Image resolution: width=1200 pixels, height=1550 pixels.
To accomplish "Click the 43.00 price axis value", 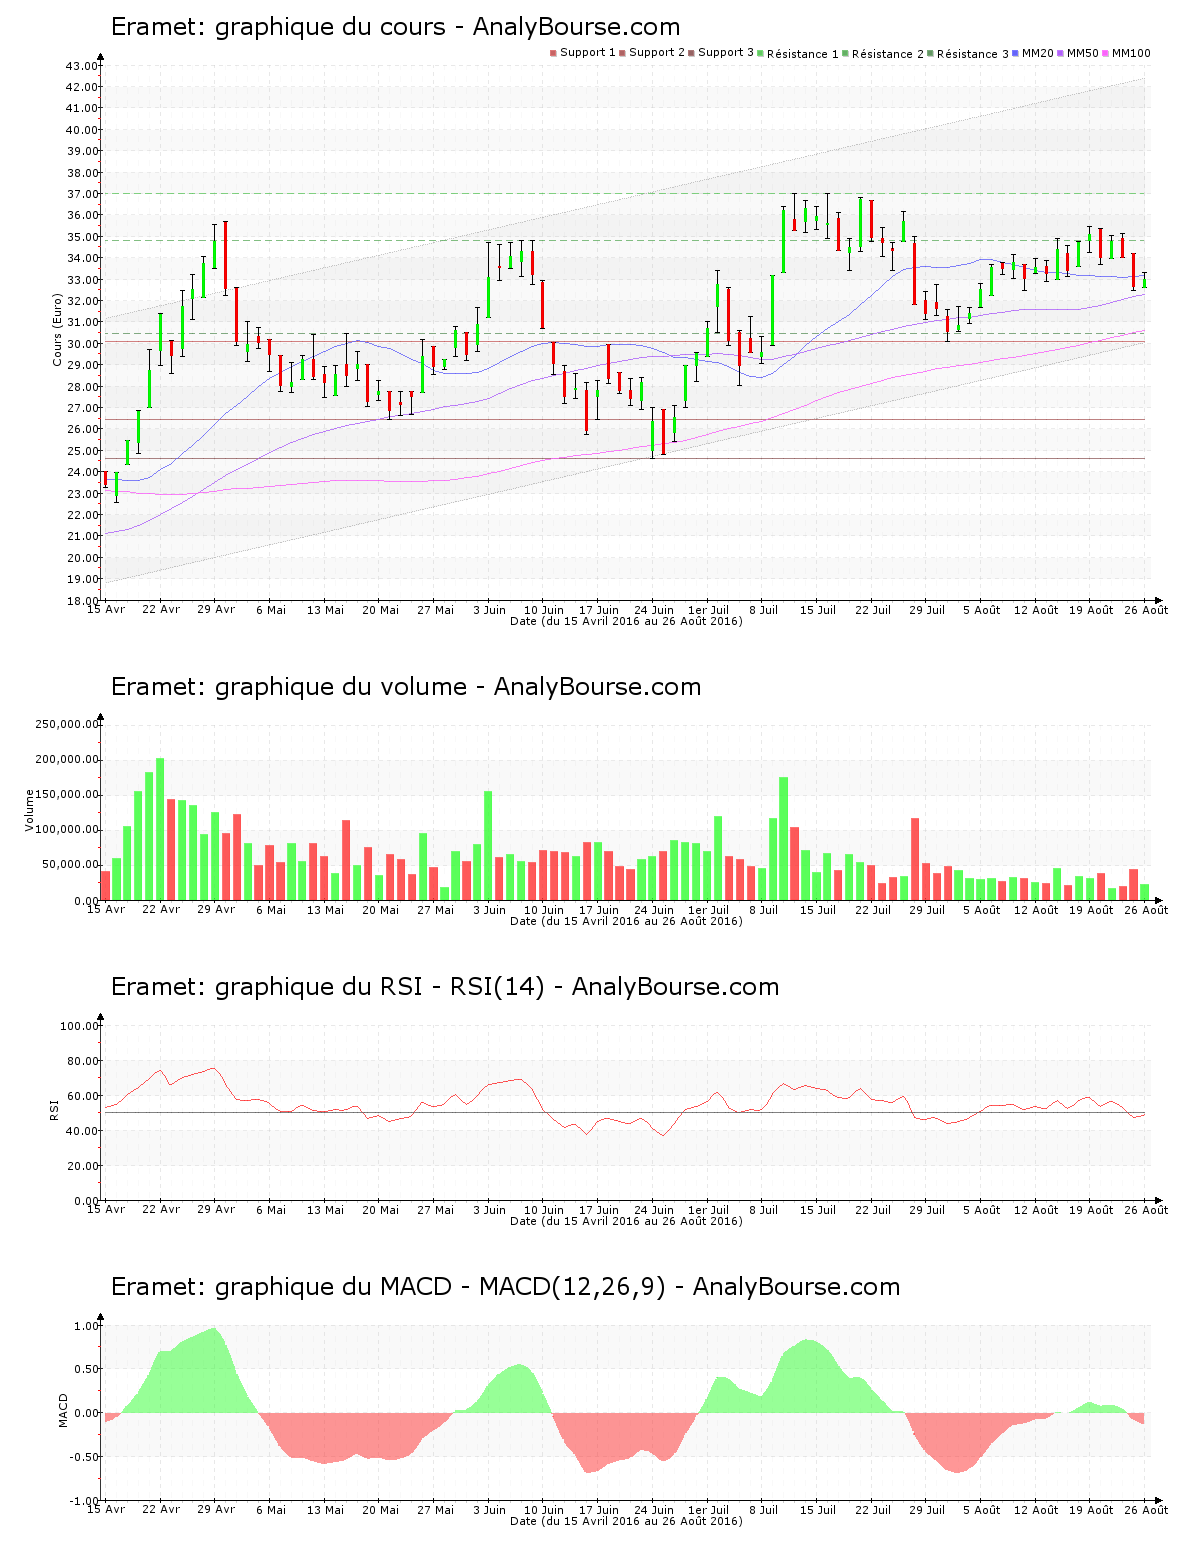I will click(82, 66).
